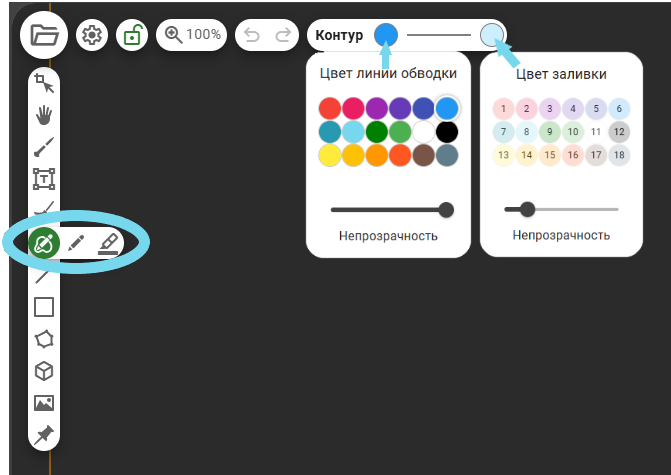Screen dimensions: 671x475
Task: Choose fill color swatch number 12
Action: tap(619, 132)
